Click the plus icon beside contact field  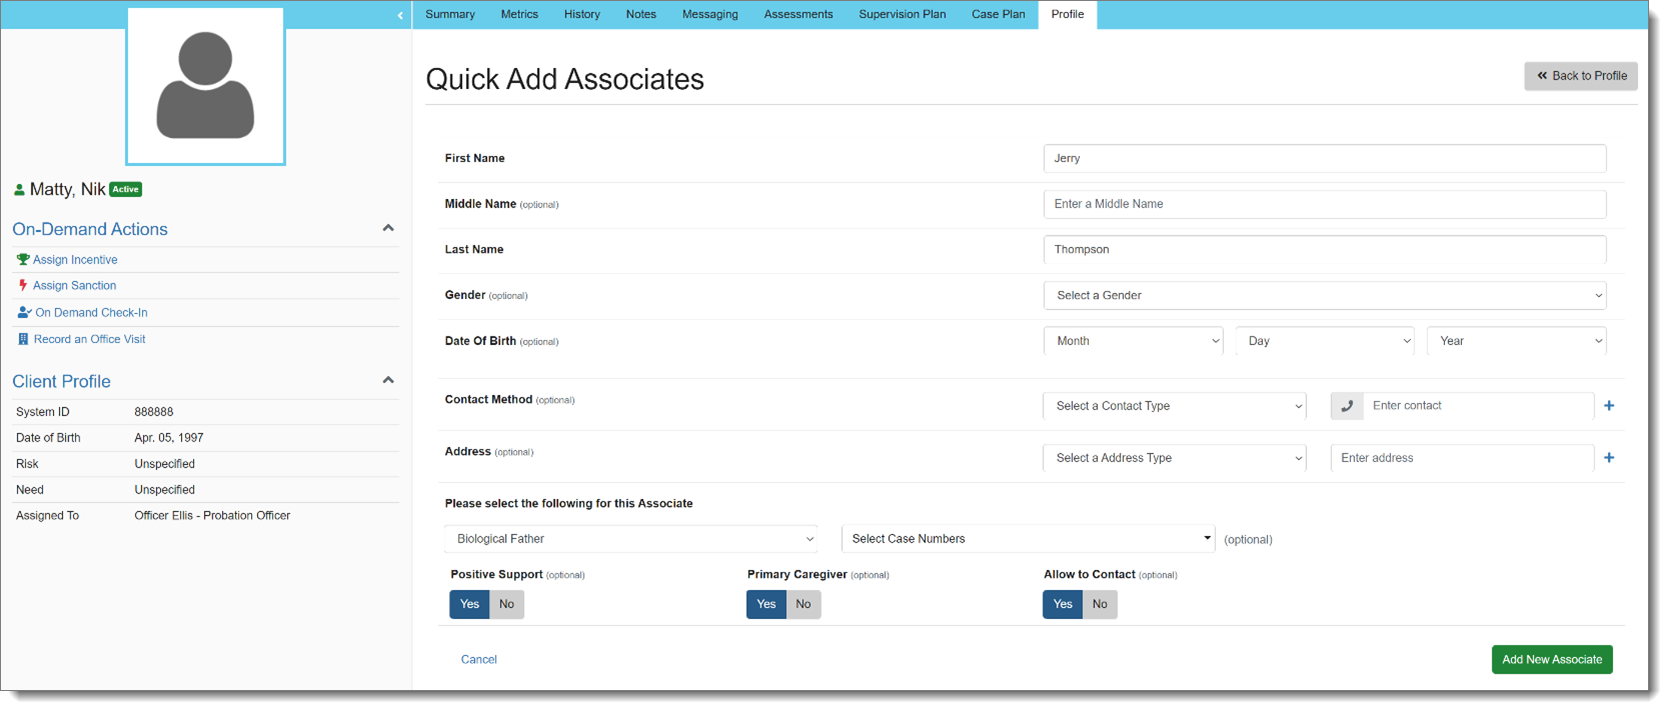pos(1609,406)
